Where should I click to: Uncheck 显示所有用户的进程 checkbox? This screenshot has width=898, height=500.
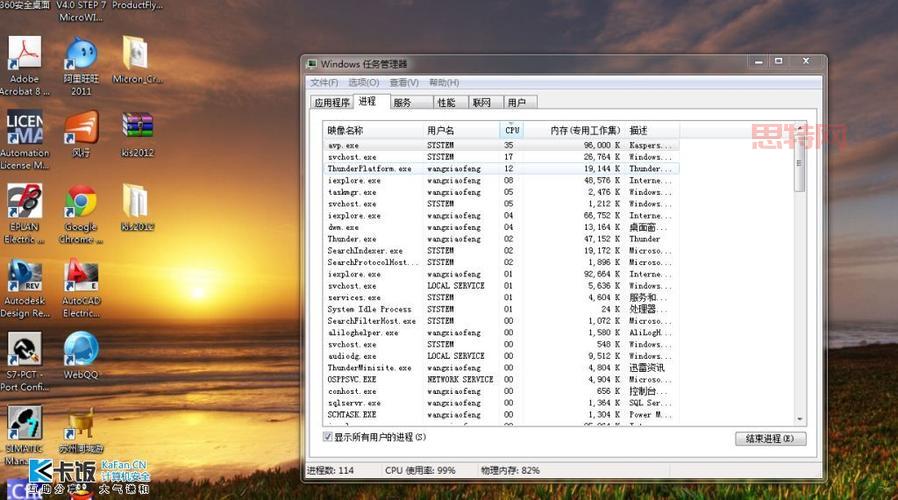tap(328, 437)
